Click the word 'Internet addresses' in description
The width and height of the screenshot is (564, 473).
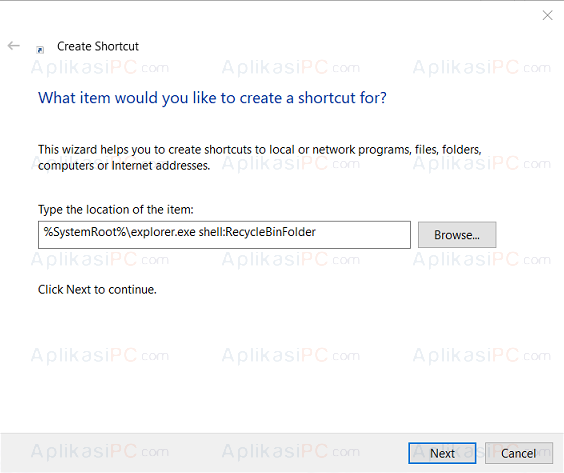[x=160, y=166]
